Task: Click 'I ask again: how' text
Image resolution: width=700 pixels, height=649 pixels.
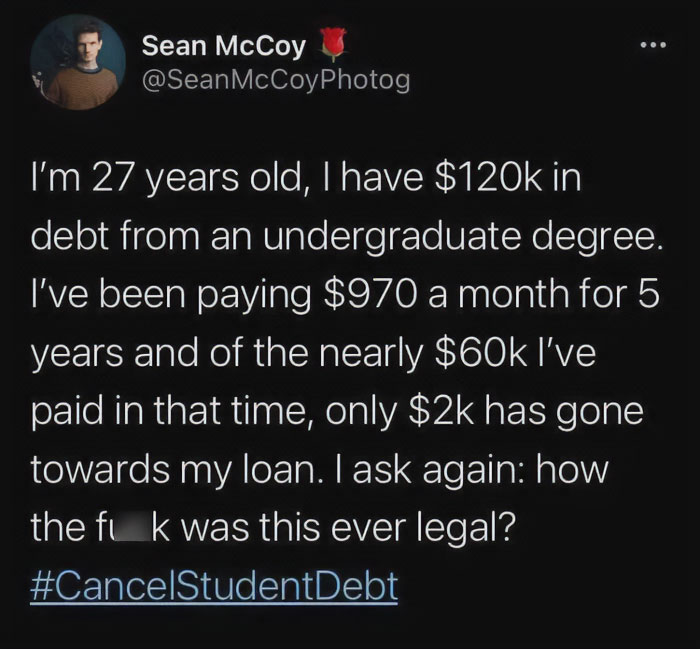Action: [474, 470]
